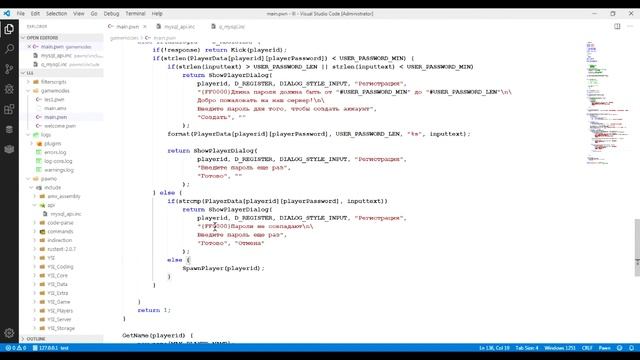This screenshot has height=360, width=640.
Task: Open the Manage gear menu
Action: coord(9,333)
